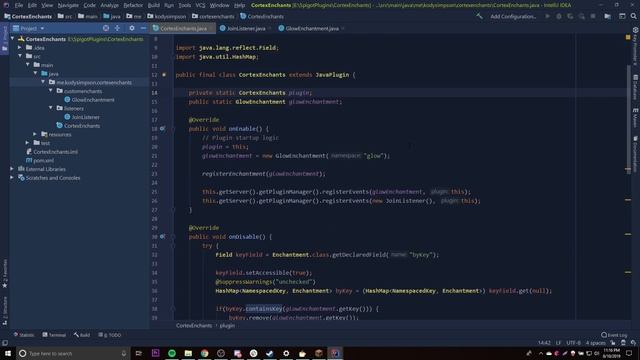Open the TODO tool window
Viewport: 640px width, 360px height.
(110, 335)
